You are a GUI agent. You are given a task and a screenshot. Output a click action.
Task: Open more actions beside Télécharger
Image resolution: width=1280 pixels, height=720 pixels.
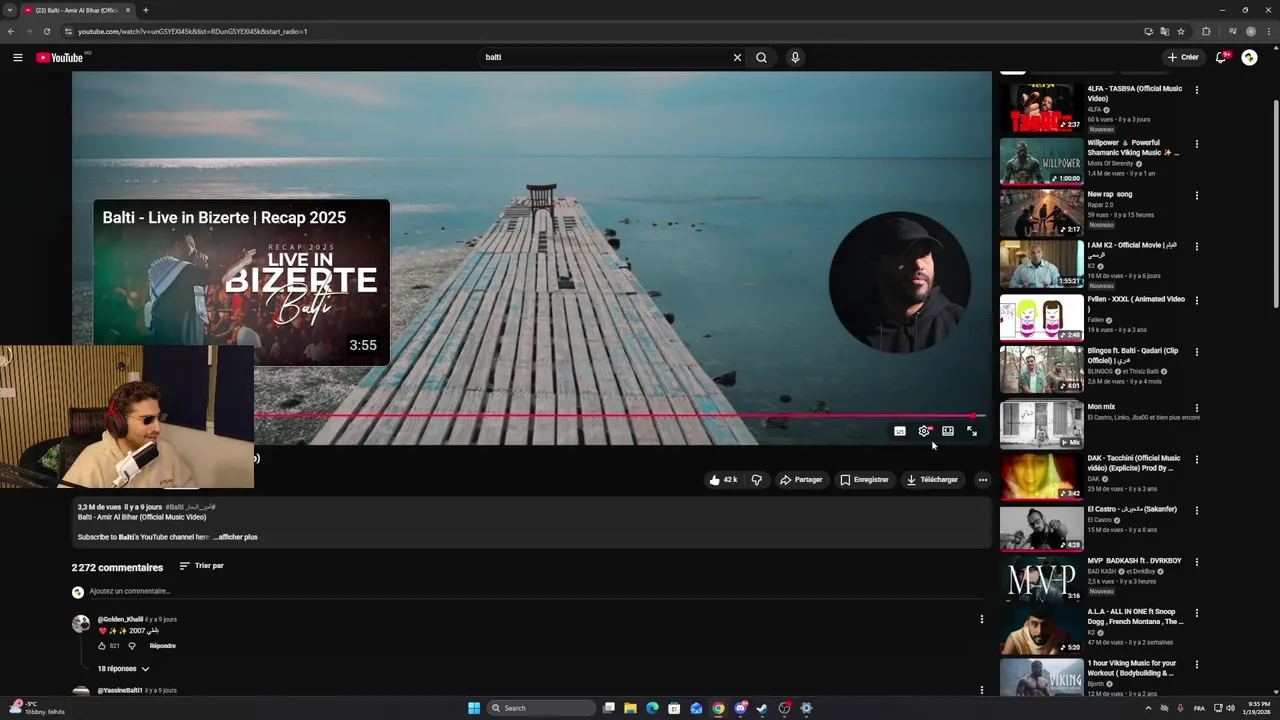(x=982, y=480)
